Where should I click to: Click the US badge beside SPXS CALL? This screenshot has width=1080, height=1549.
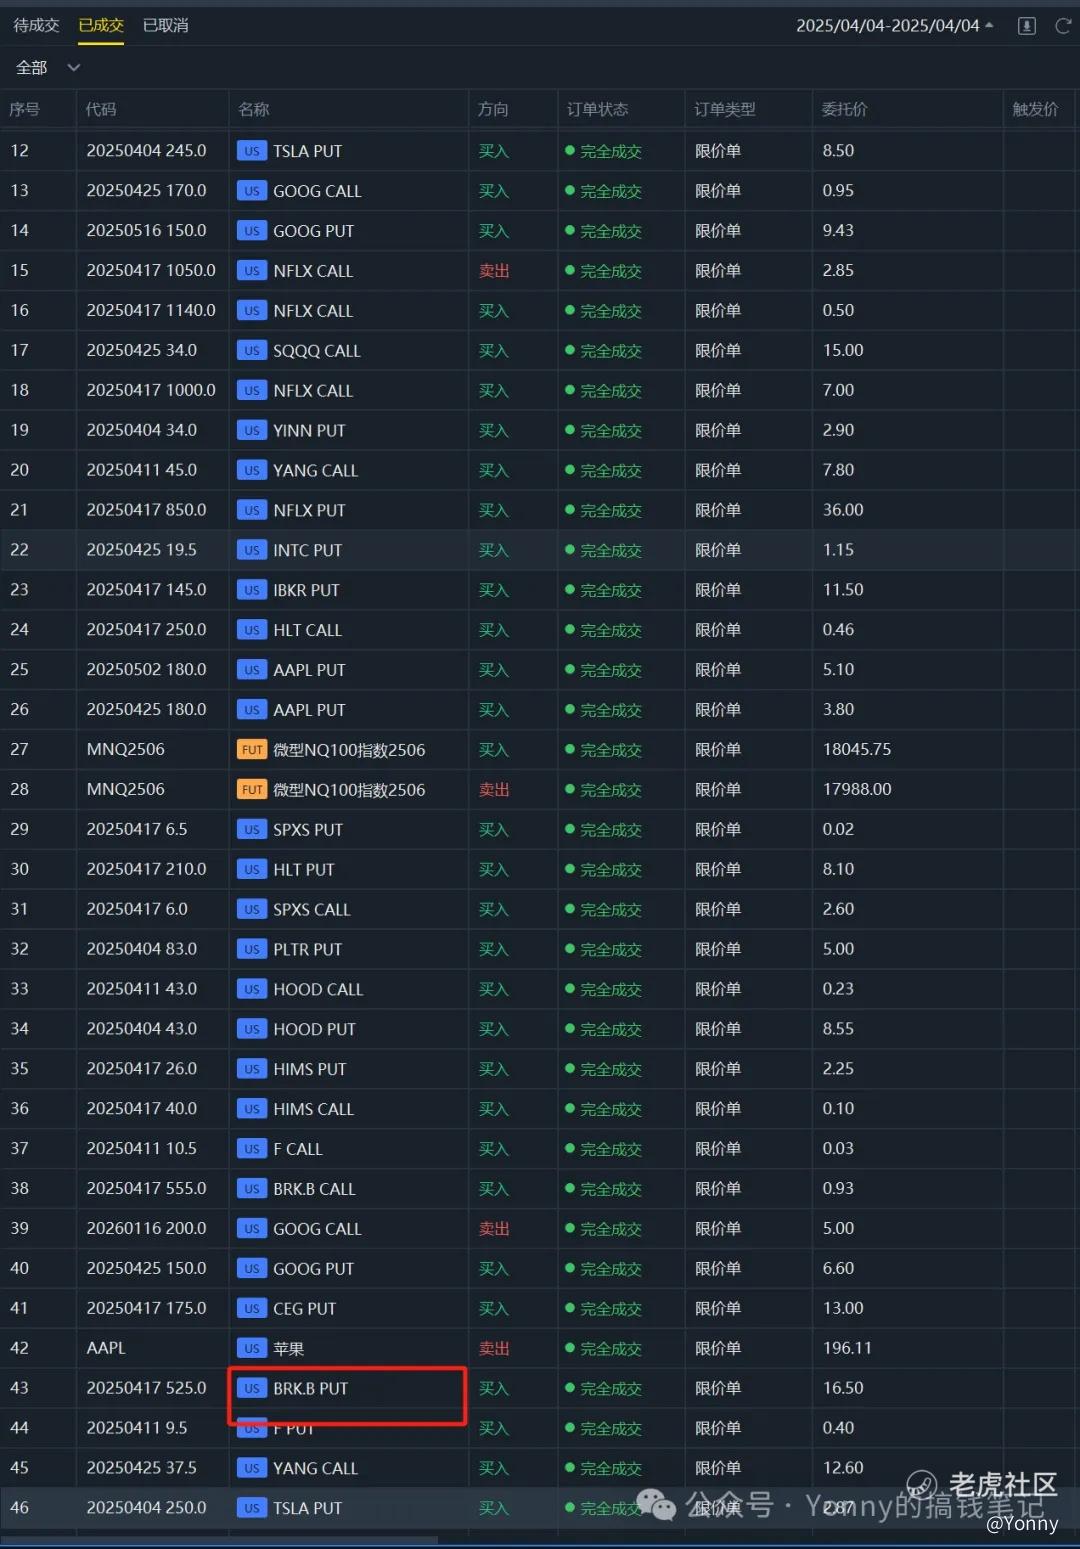(x=252, y=910)
